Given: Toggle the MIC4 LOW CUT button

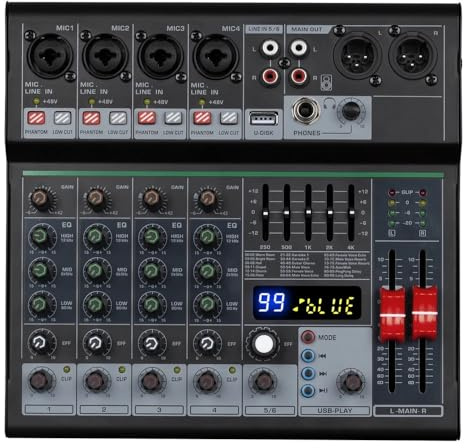Looking at the screenshot, I should 228,118.
